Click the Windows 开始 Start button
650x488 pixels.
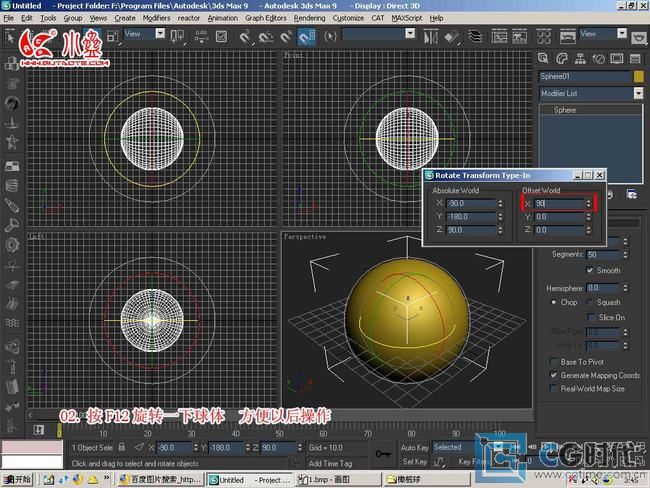pyautogui.click(x=17, y=480)
